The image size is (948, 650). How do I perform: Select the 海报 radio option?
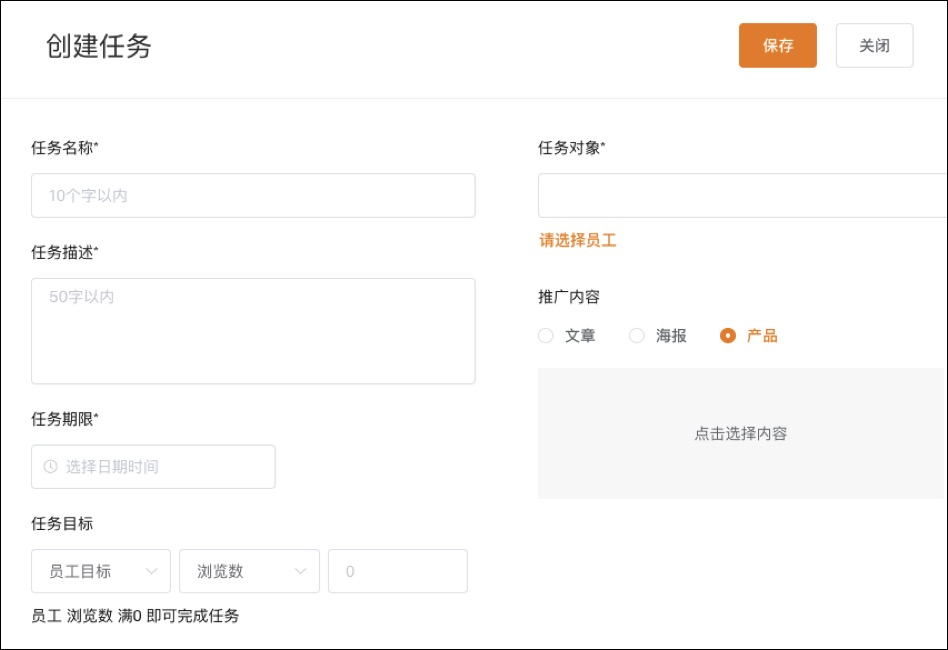pos(637,336)
